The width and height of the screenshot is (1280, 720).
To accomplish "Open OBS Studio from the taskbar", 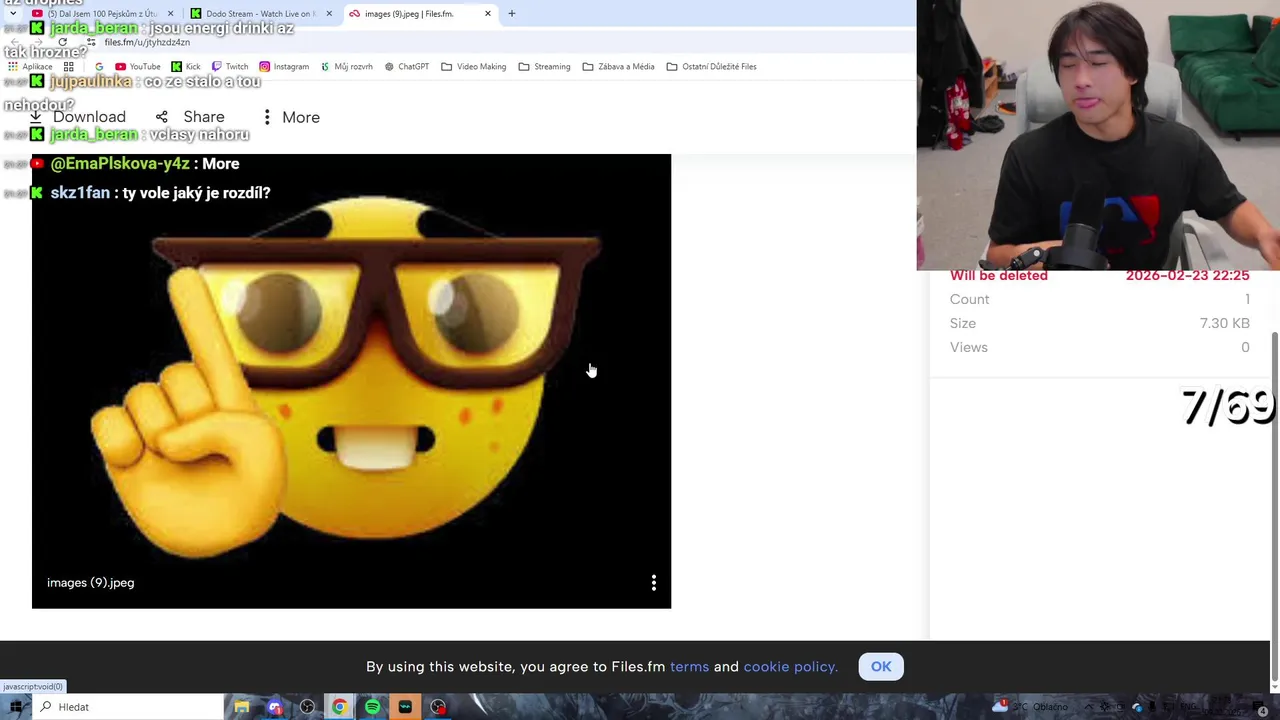I will point(307,707).
